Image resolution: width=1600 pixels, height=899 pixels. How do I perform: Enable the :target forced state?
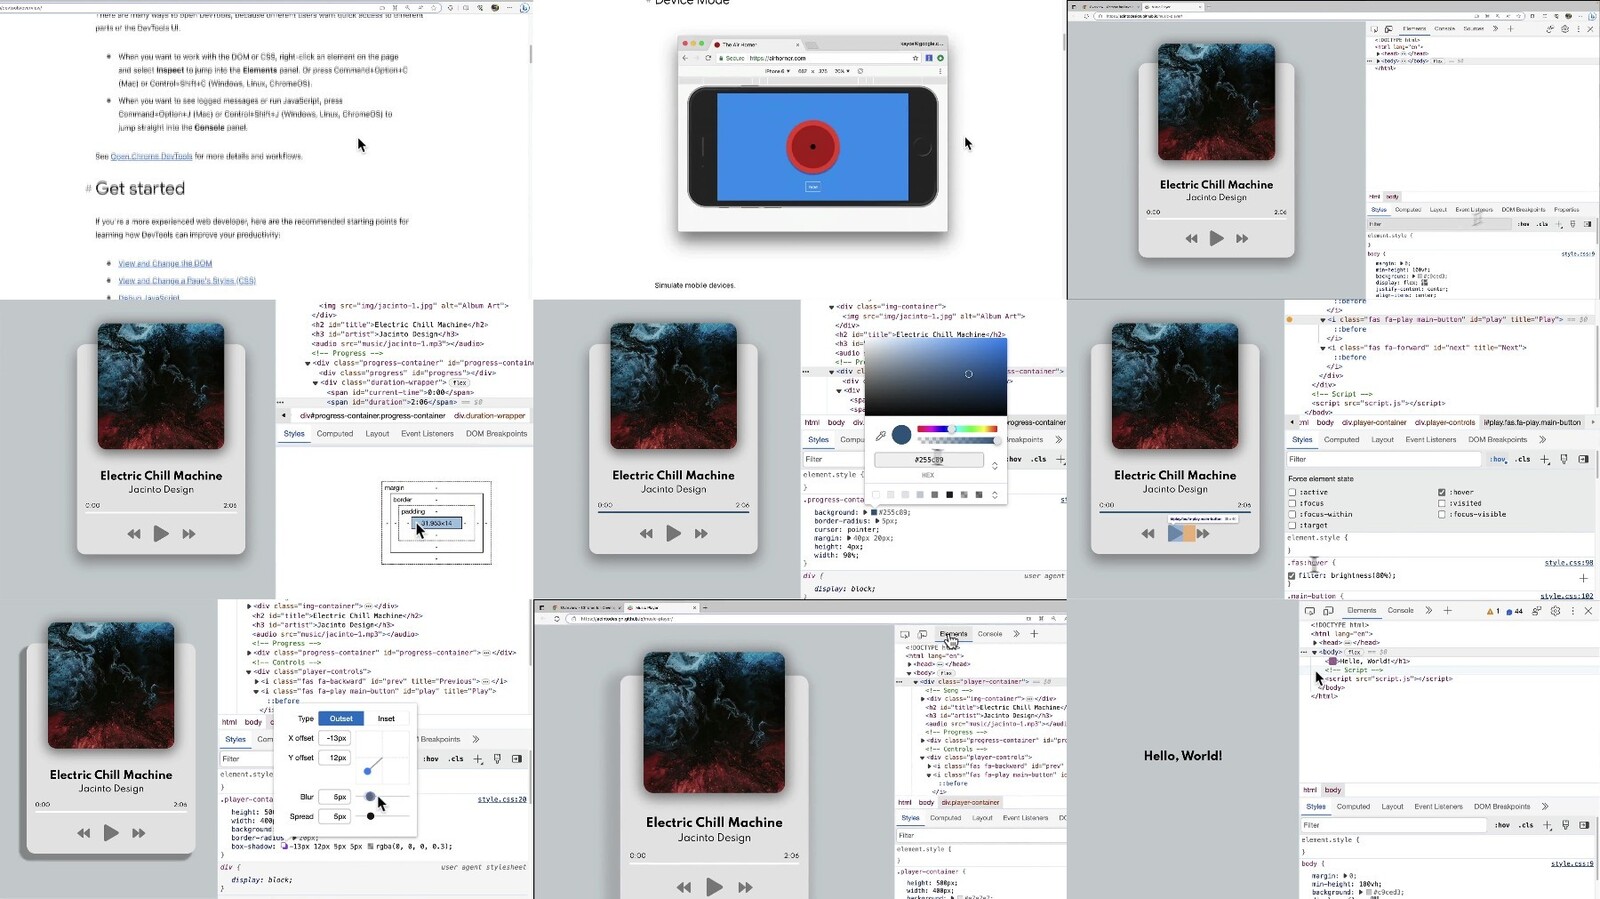point(1293,525)
